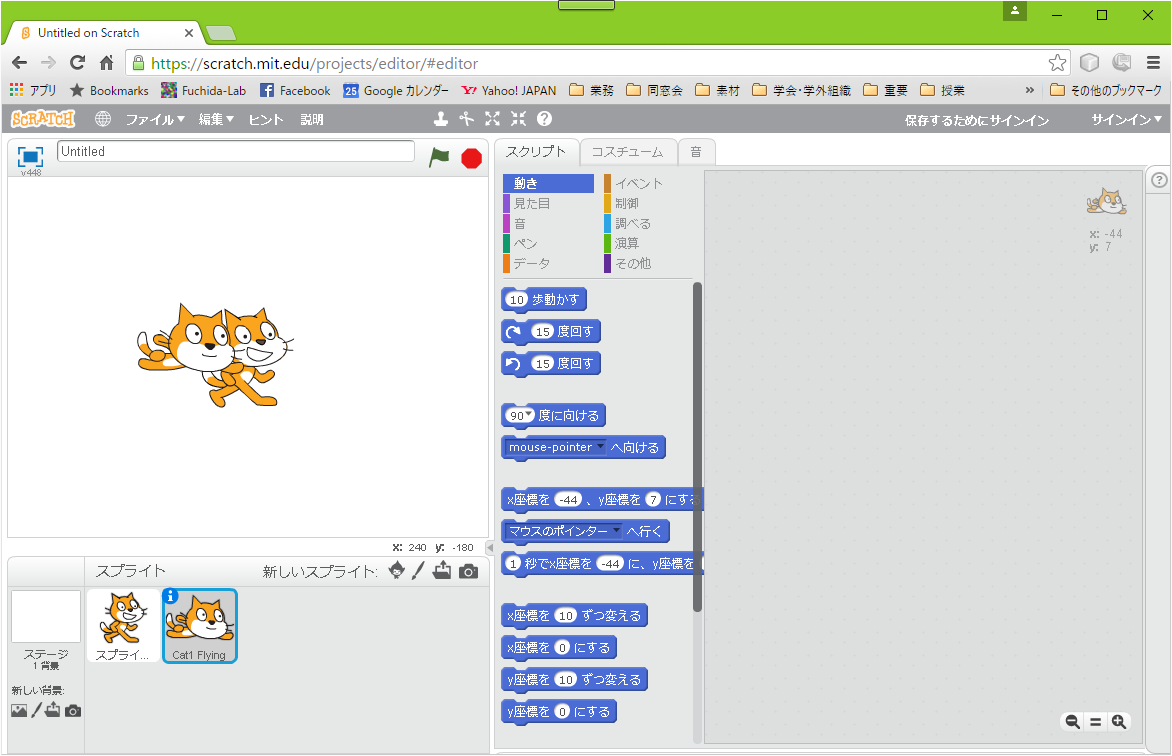1172x756 pixels.
Task: Click the サインイン button
Action: 1127,119
